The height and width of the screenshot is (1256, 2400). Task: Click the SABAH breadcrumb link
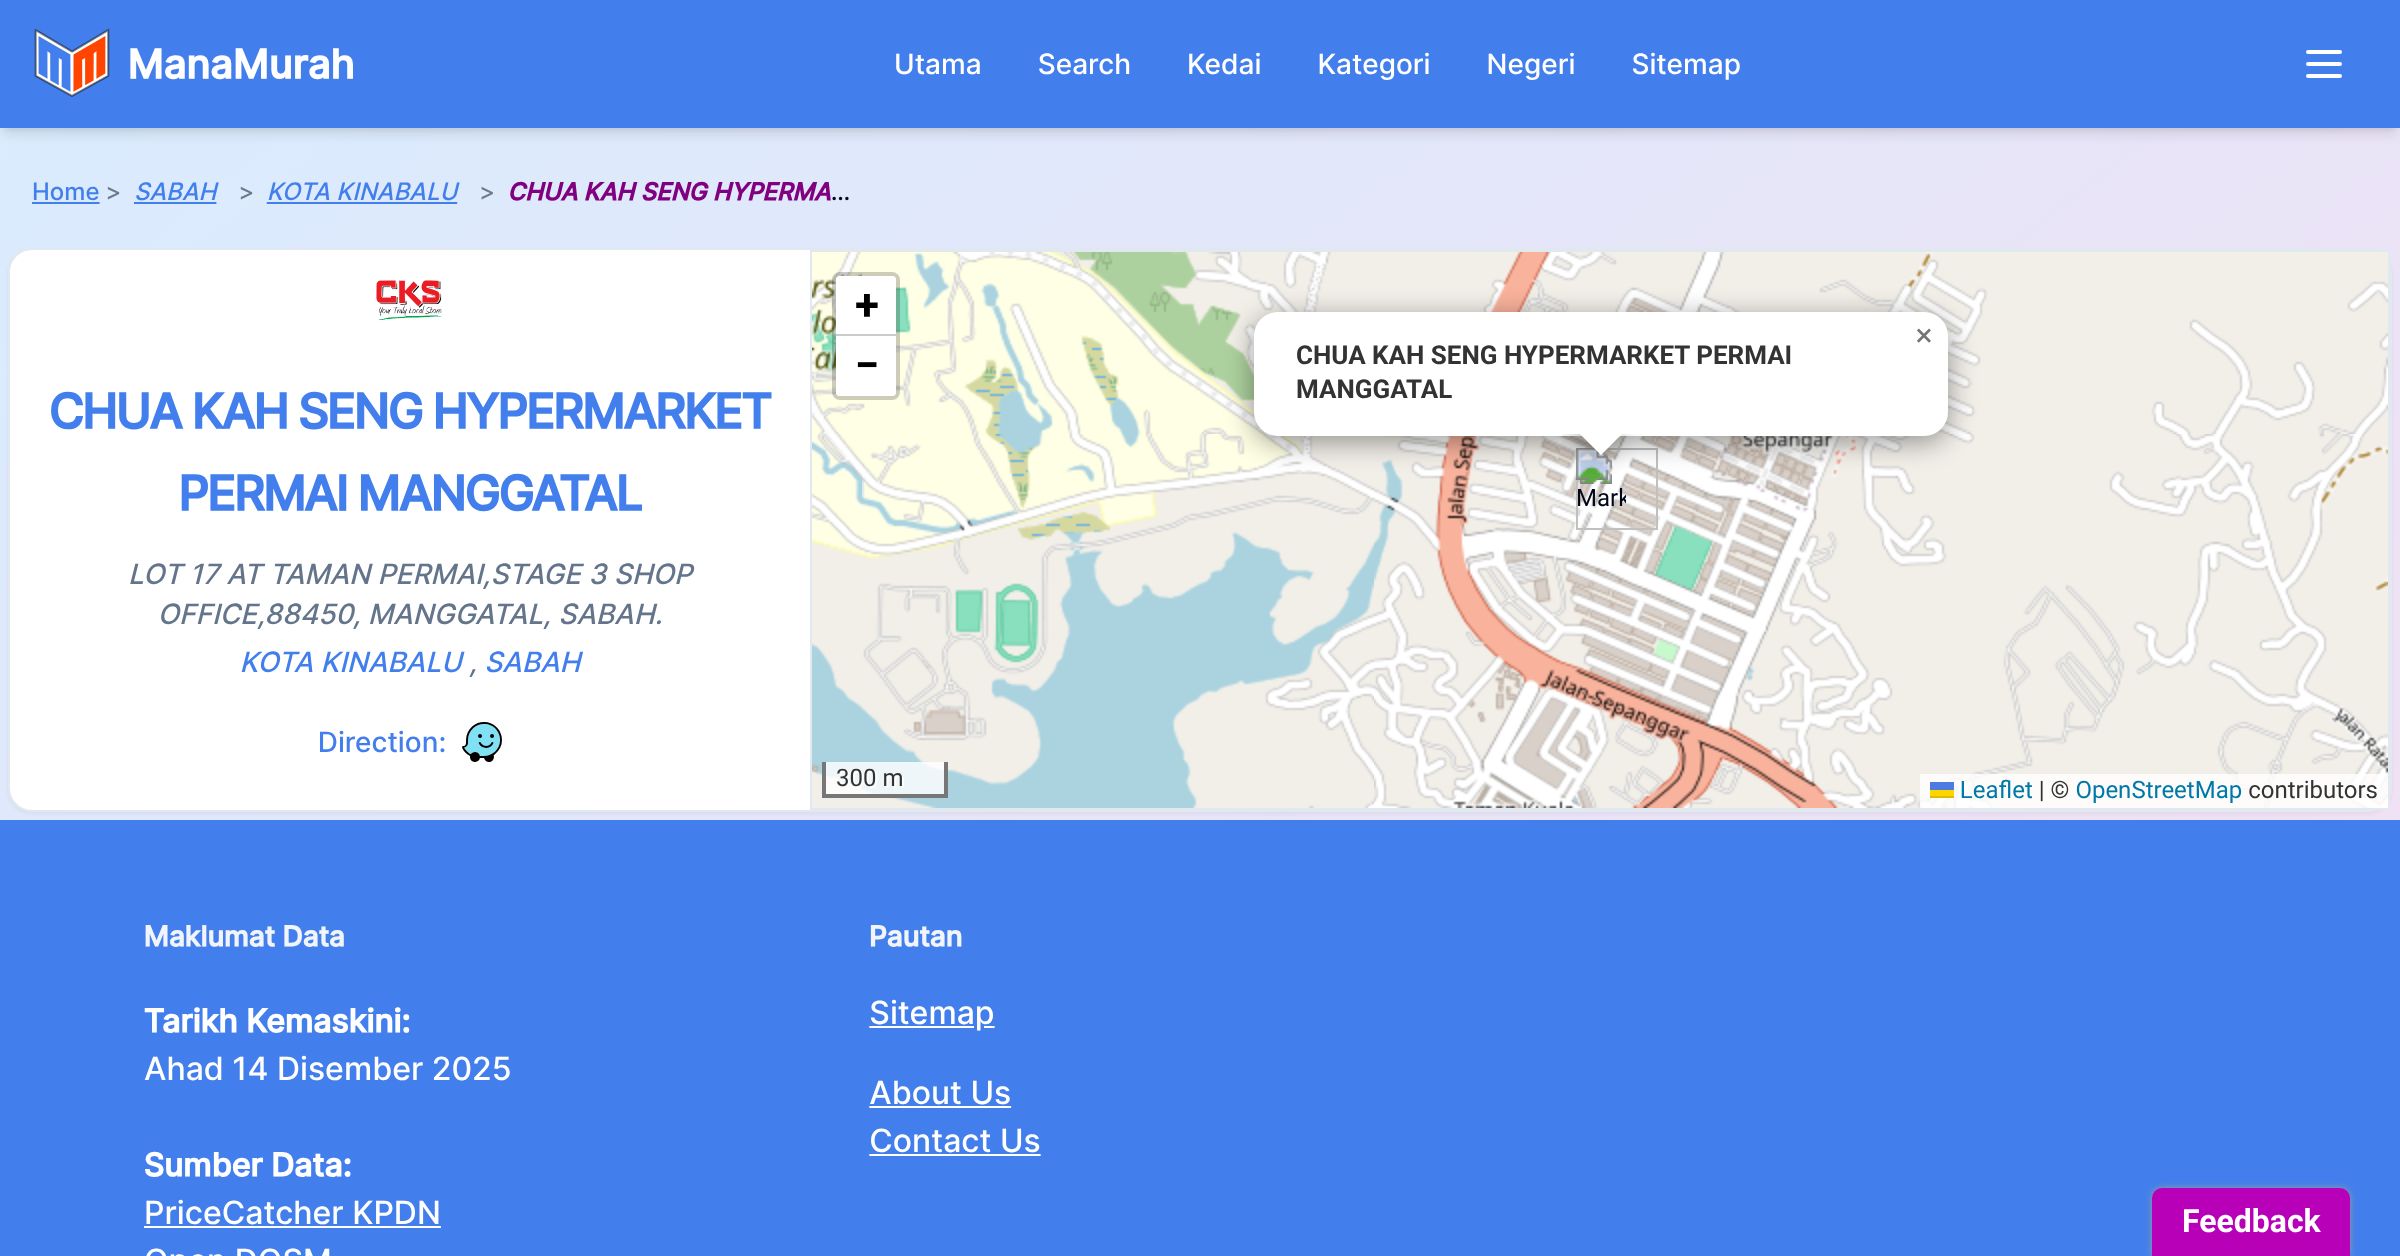tap(176, 191)
